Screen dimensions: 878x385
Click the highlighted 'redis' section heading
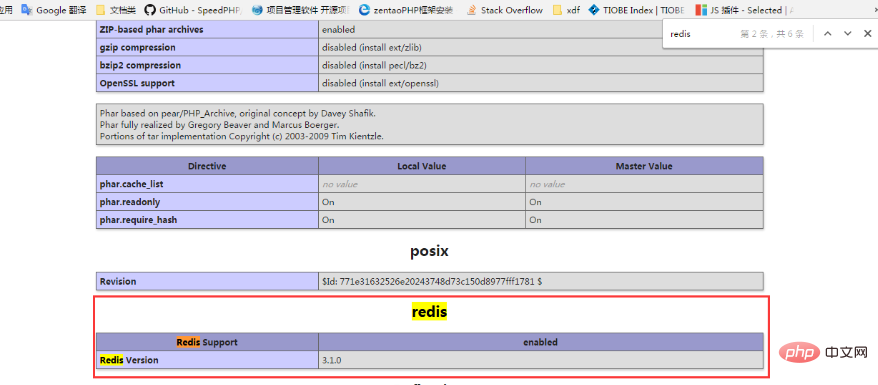(x=429, y=312)
